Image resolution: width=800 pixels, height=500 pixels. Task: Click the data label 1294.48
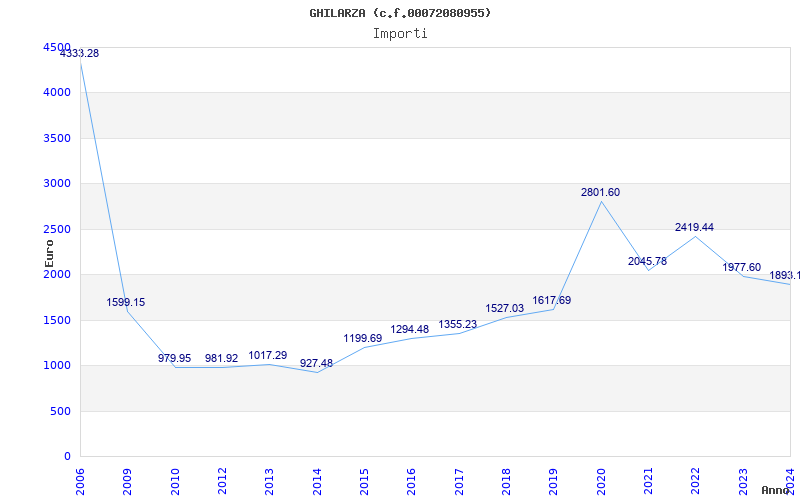tap(410, 330)
